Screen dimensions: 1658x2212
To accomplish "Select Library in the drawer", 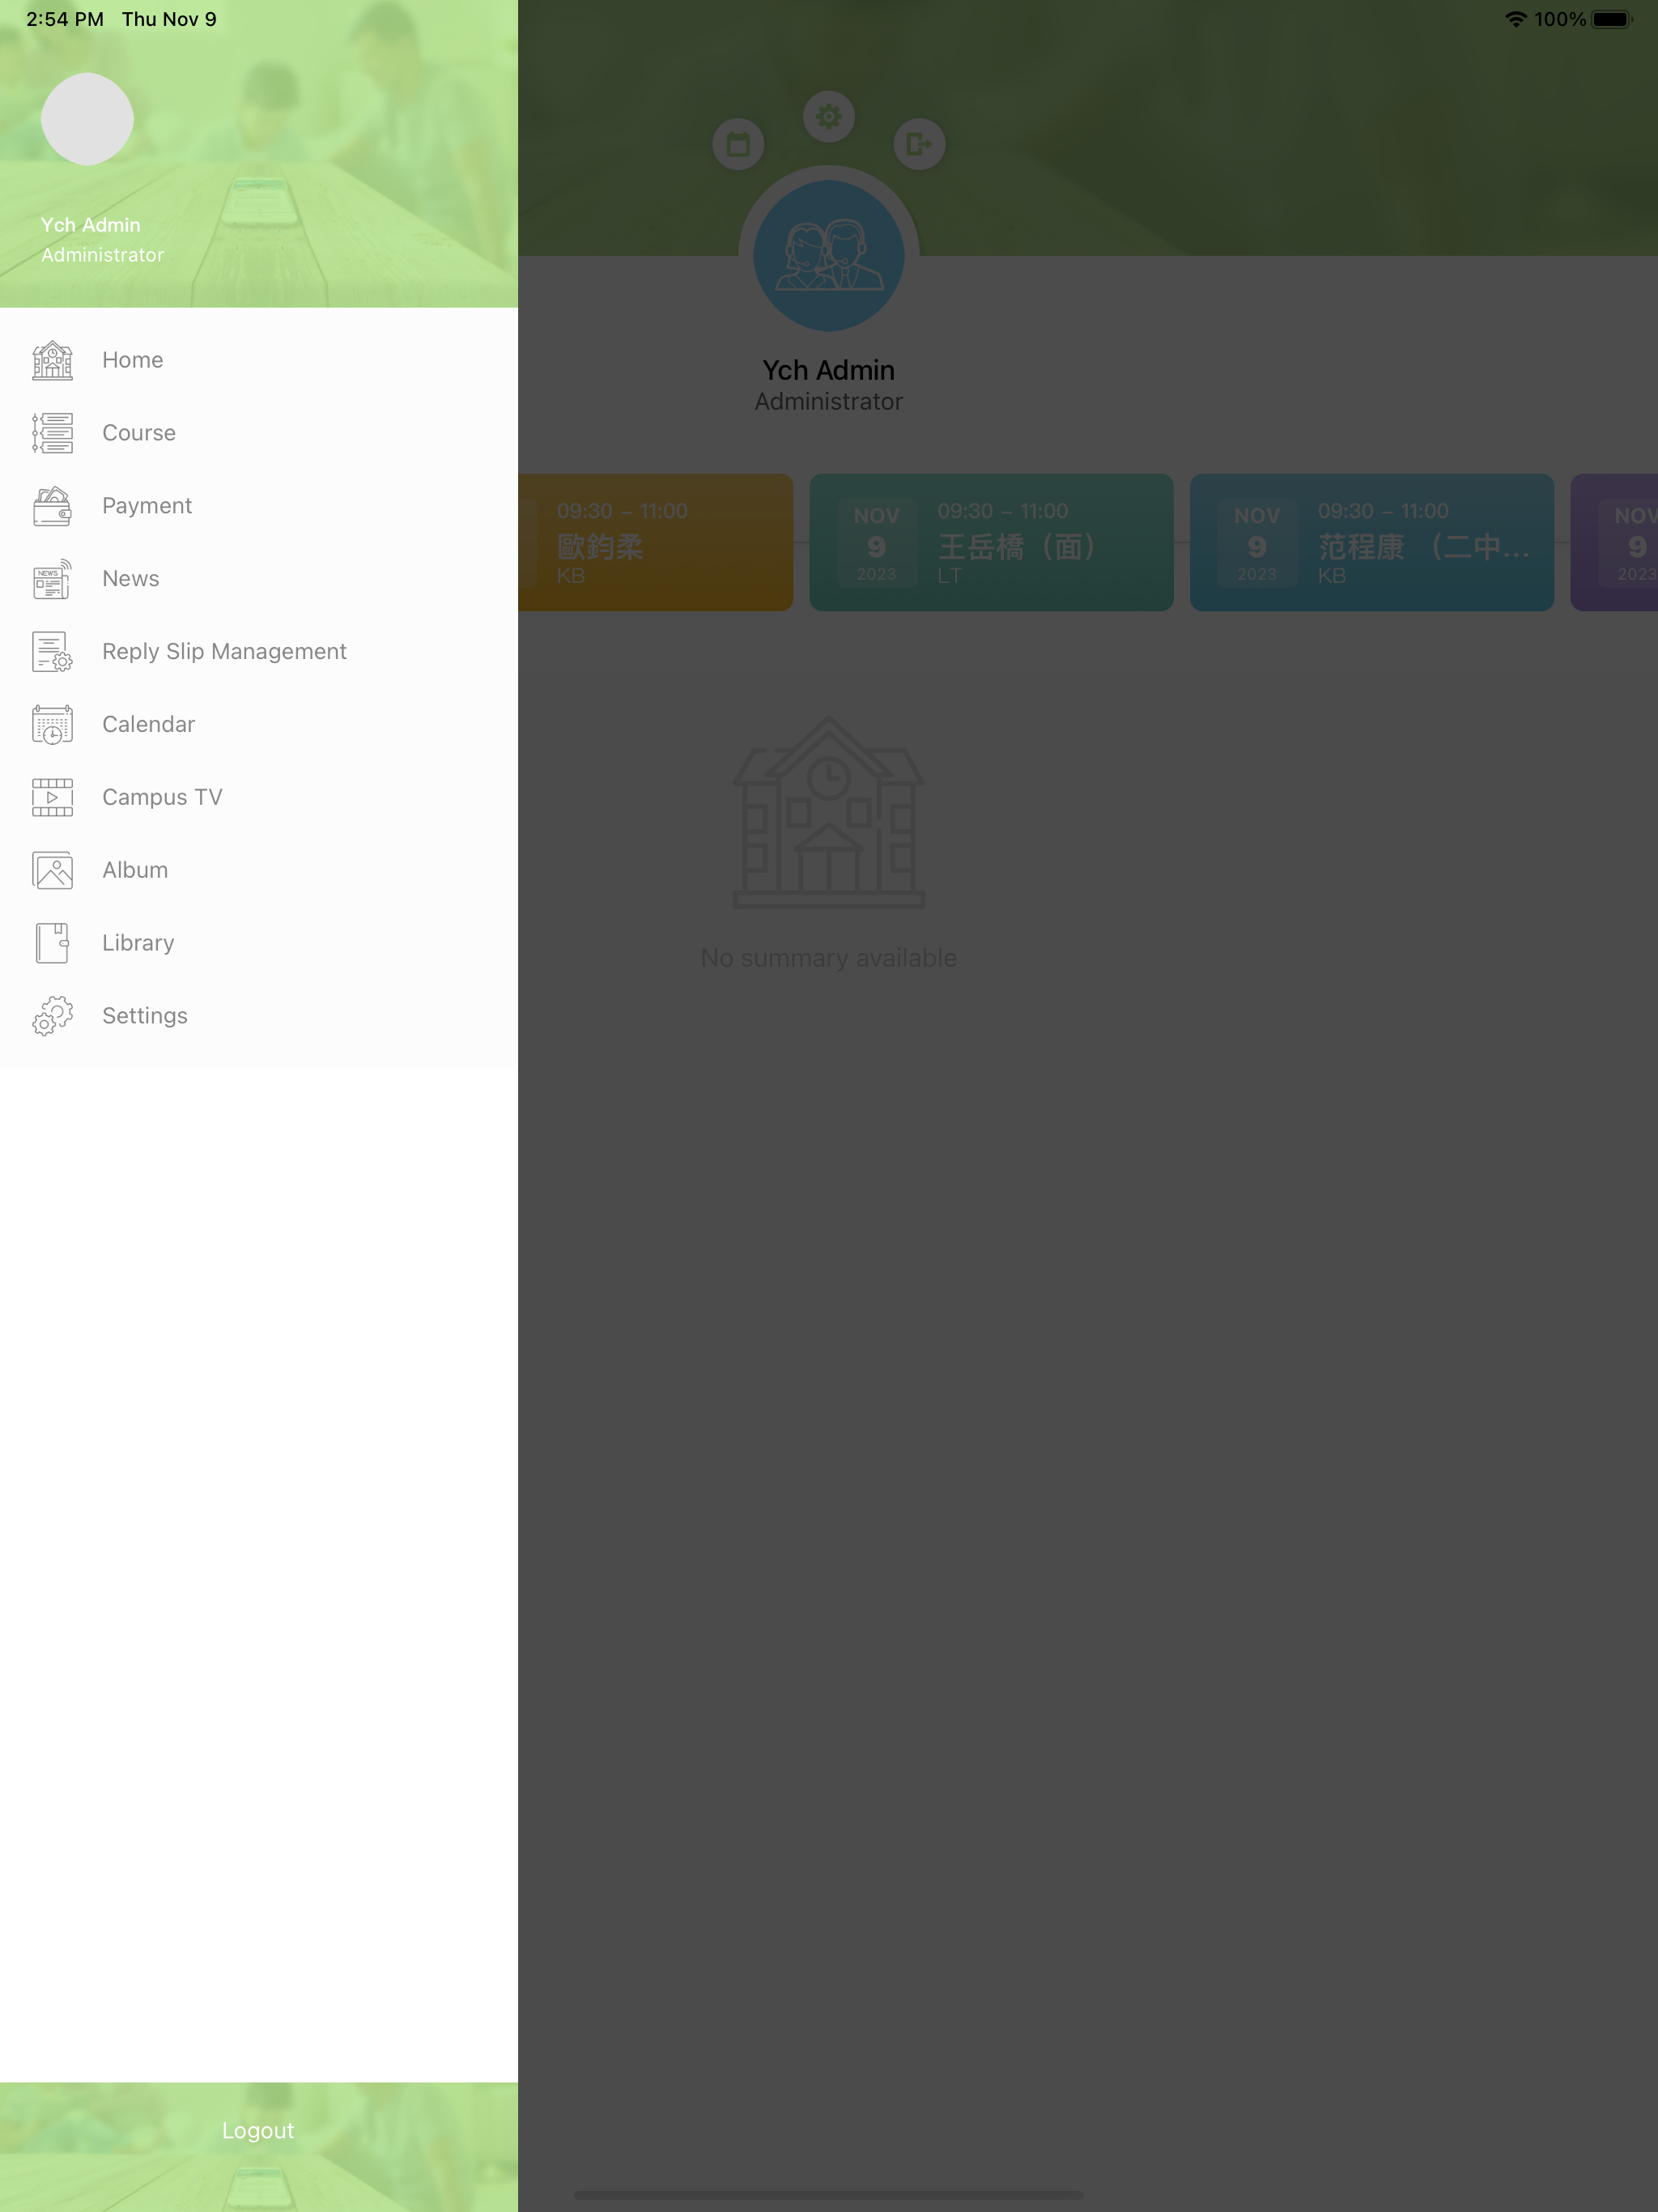I will point(259,943).
